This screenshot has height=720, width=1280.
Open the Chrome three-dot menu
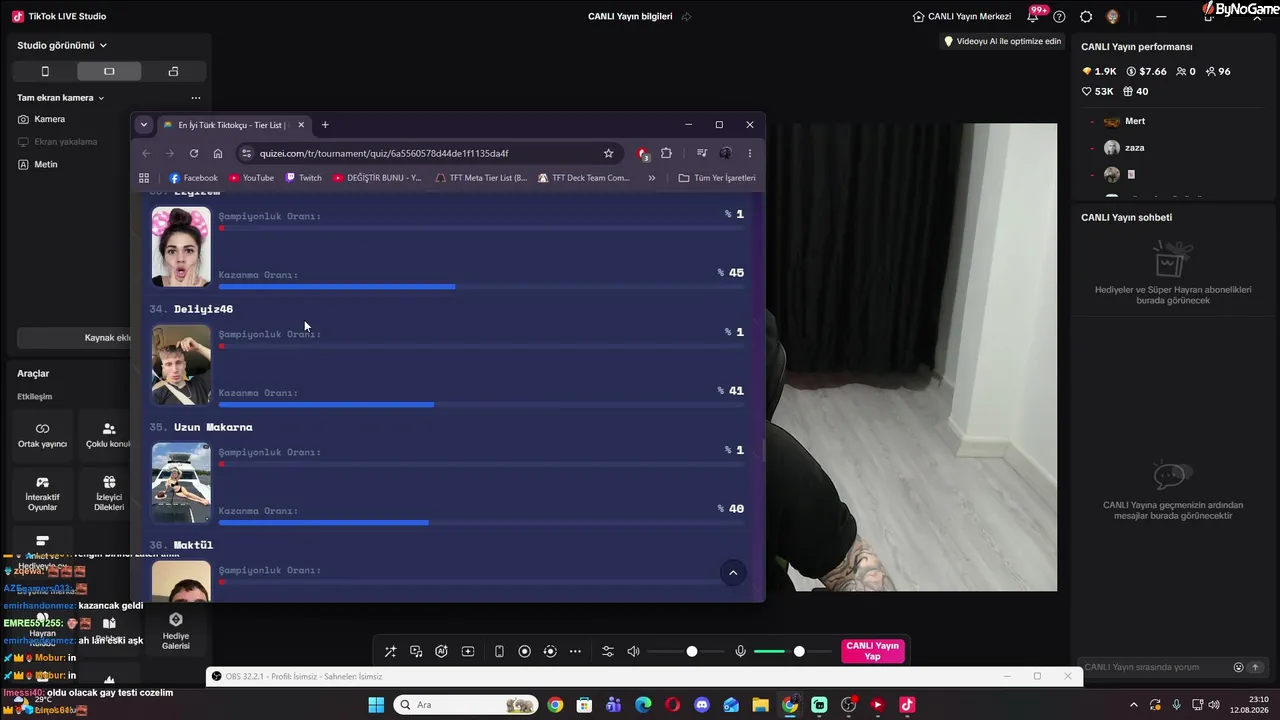(x=750, y=153)
